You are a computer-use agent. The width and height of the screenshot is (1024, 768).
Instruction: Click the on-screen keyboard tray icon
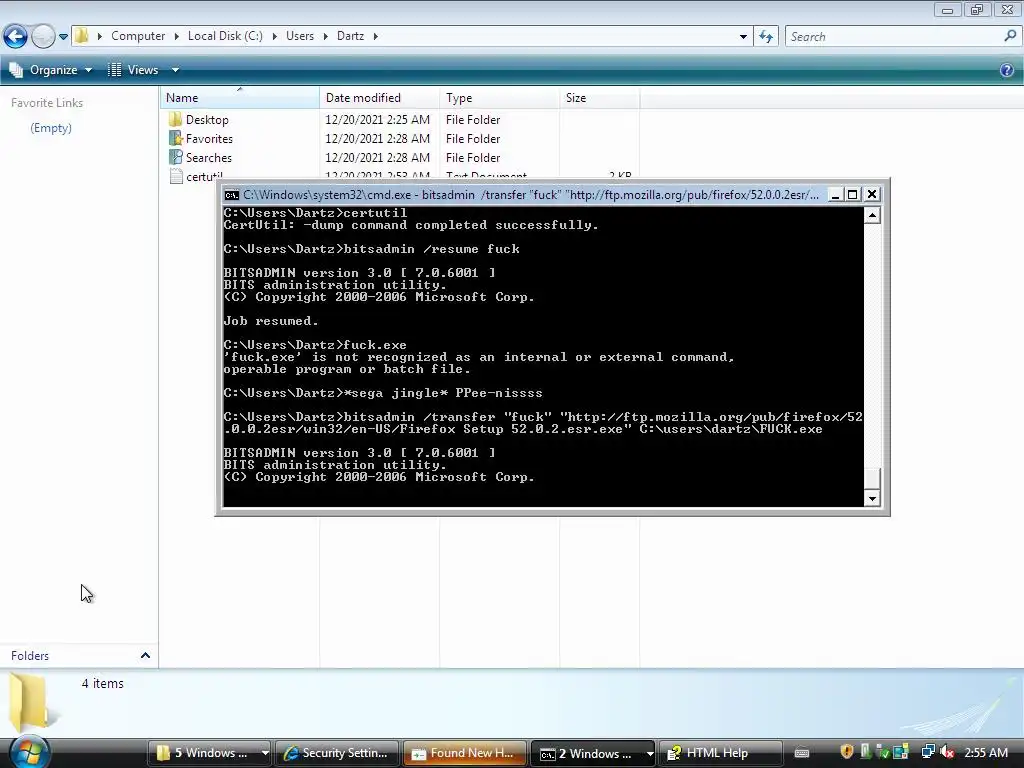[x=802, y=753]
